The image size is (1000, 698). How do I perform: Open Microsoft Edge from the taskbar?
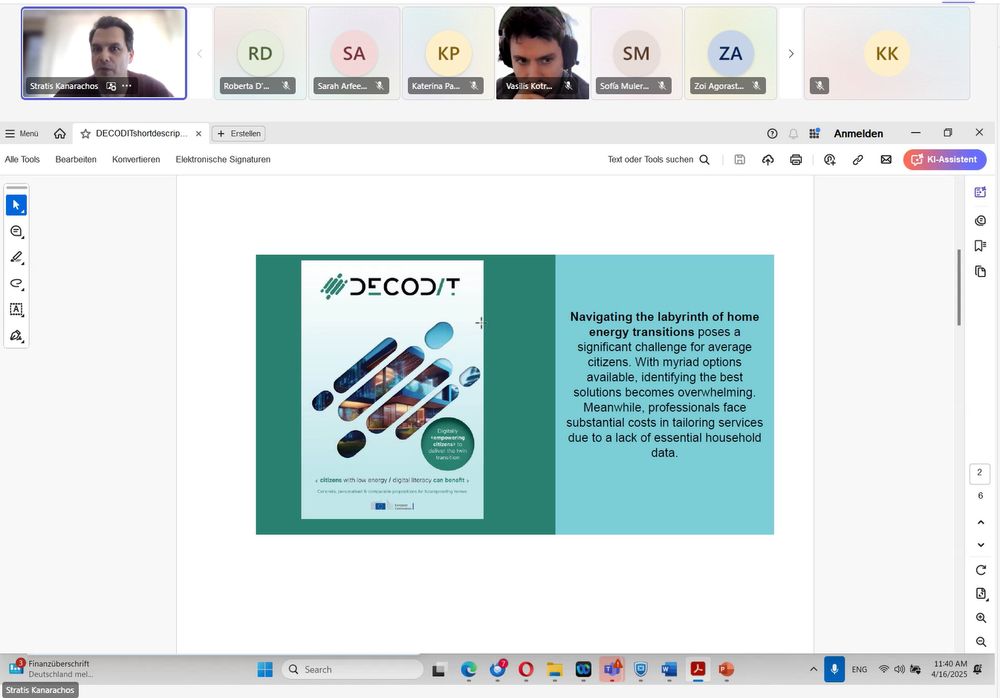point(469,669)
